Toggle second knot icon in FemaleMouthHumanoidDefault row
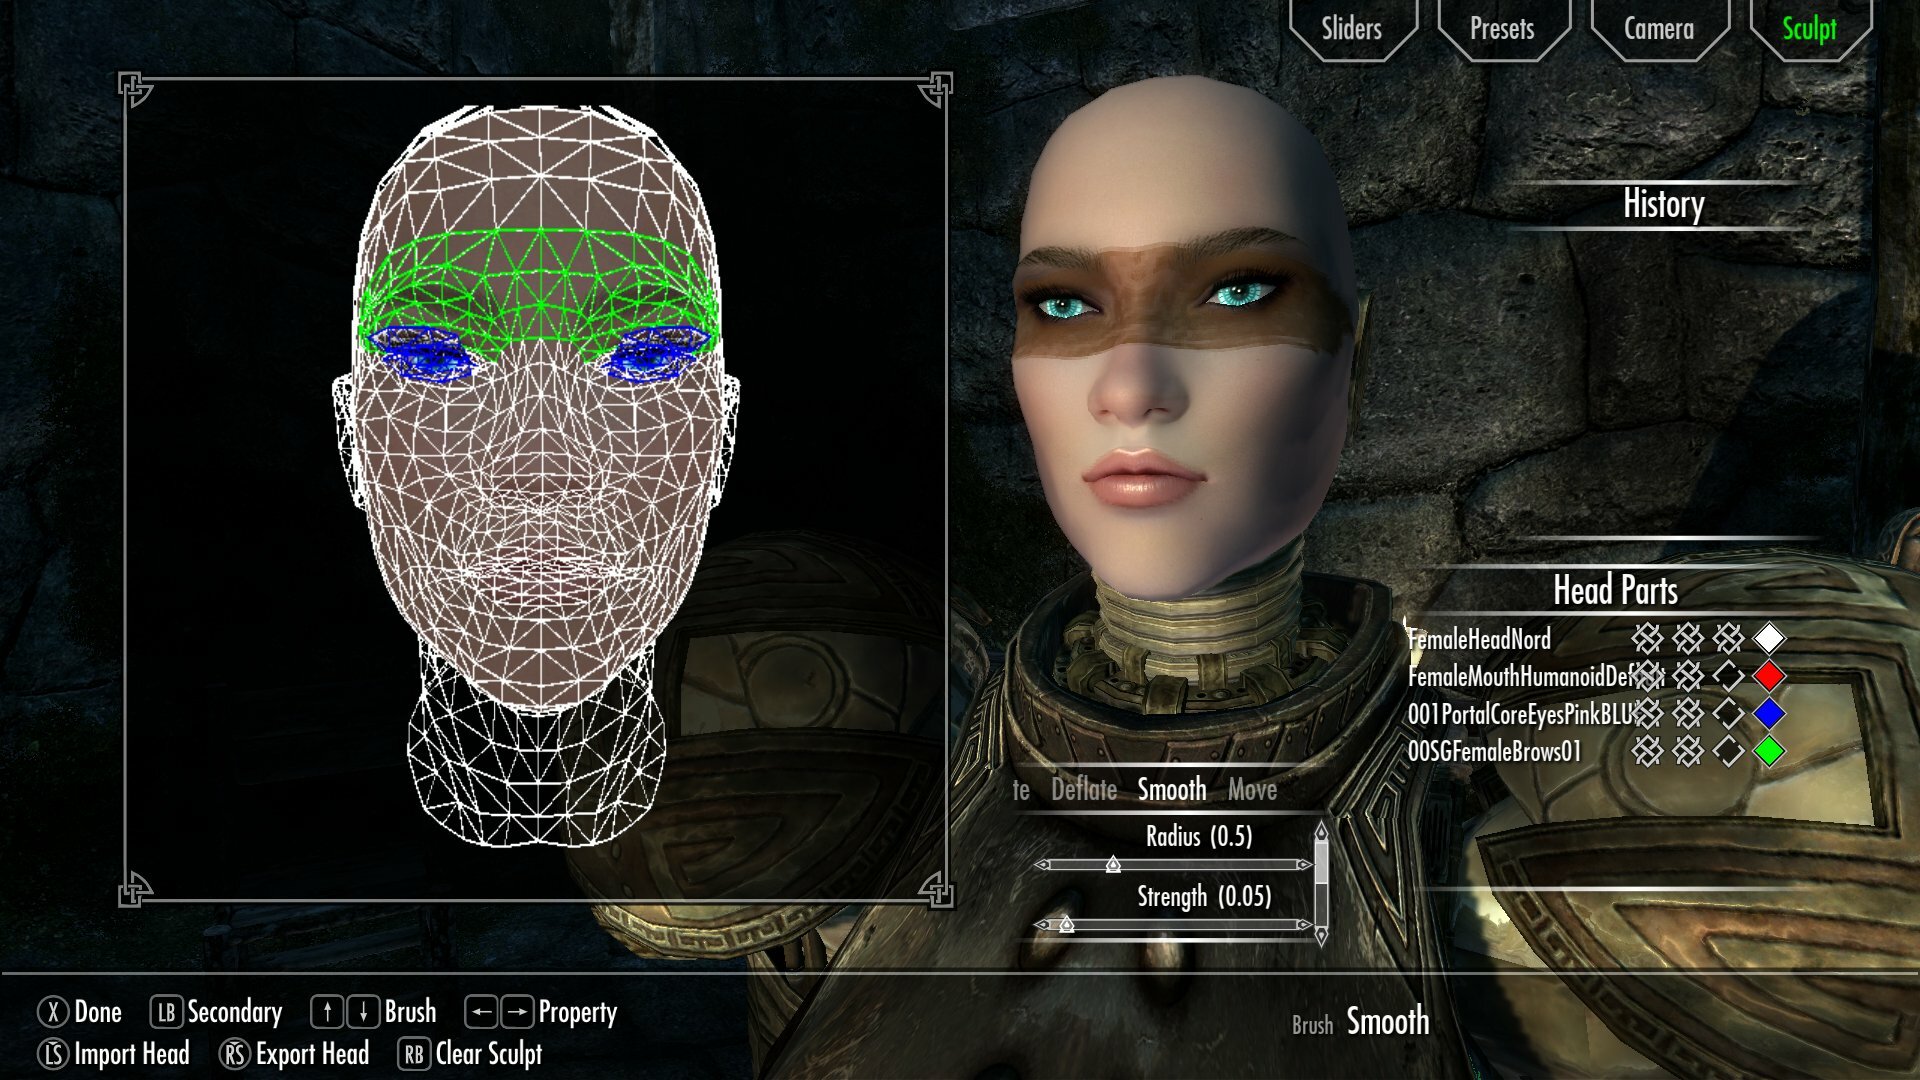The image size is (1920, 1080). click(1688, 676)
